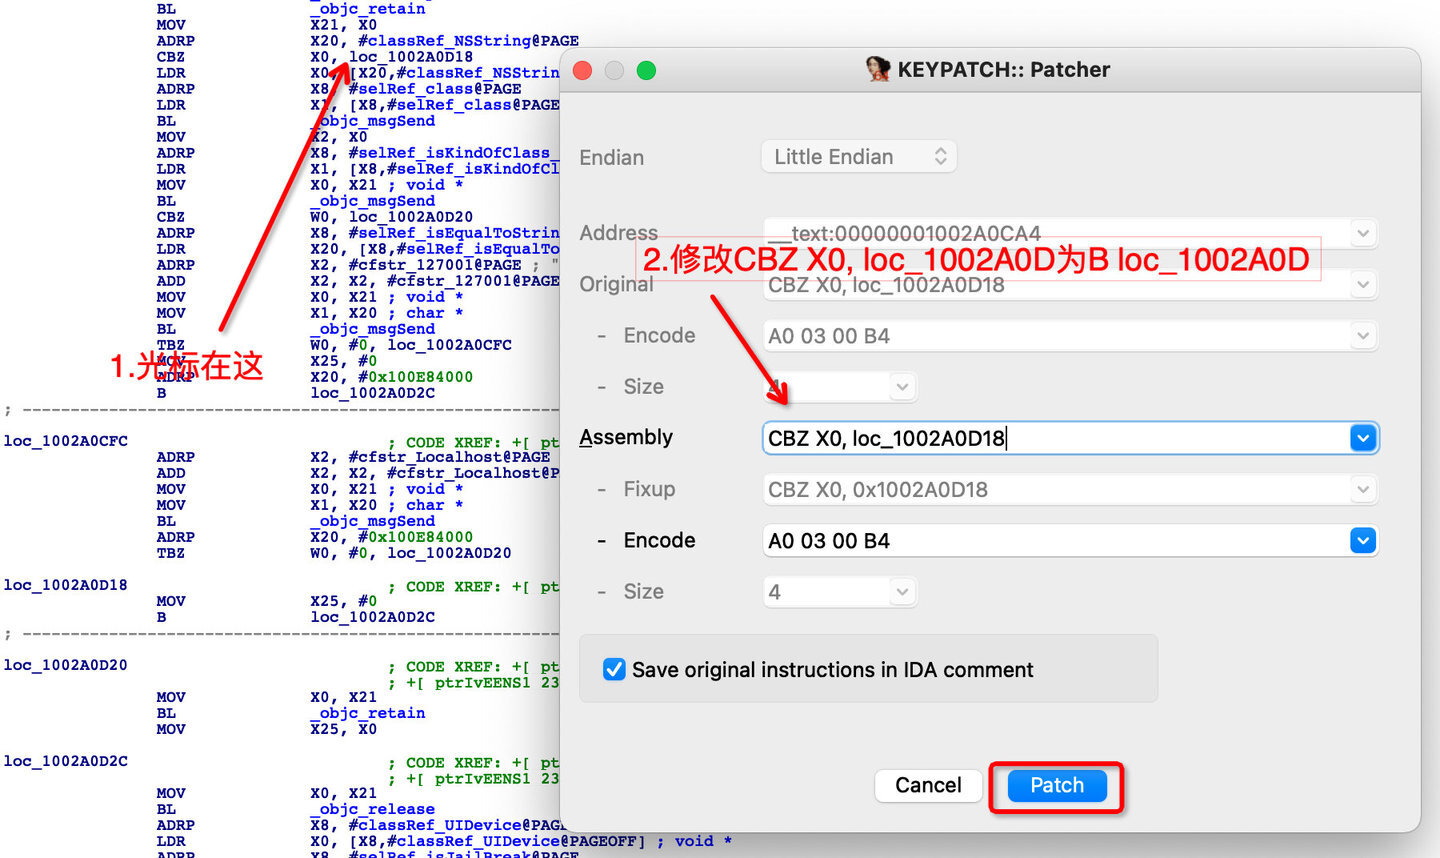
Task: Close the KEYPATCH Patcher window red button
Action: coord(583,70)
